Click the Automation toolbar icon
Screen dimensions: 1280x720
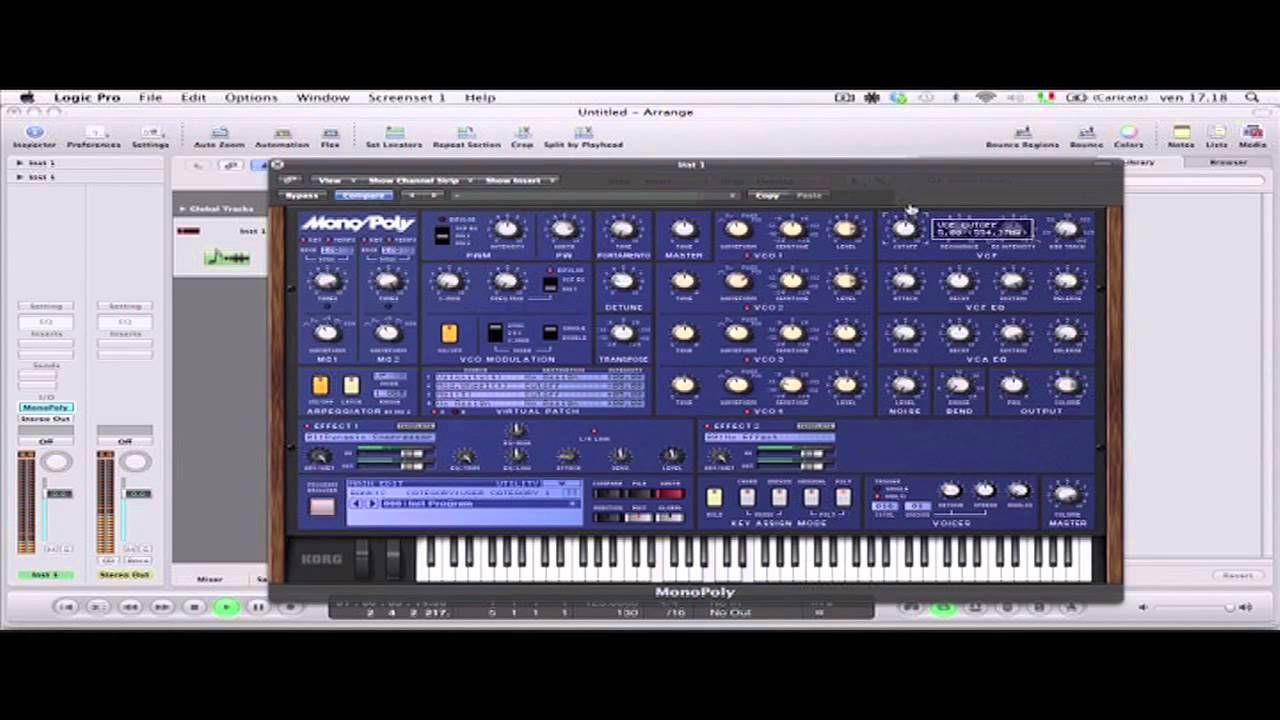tap(282, 137)
